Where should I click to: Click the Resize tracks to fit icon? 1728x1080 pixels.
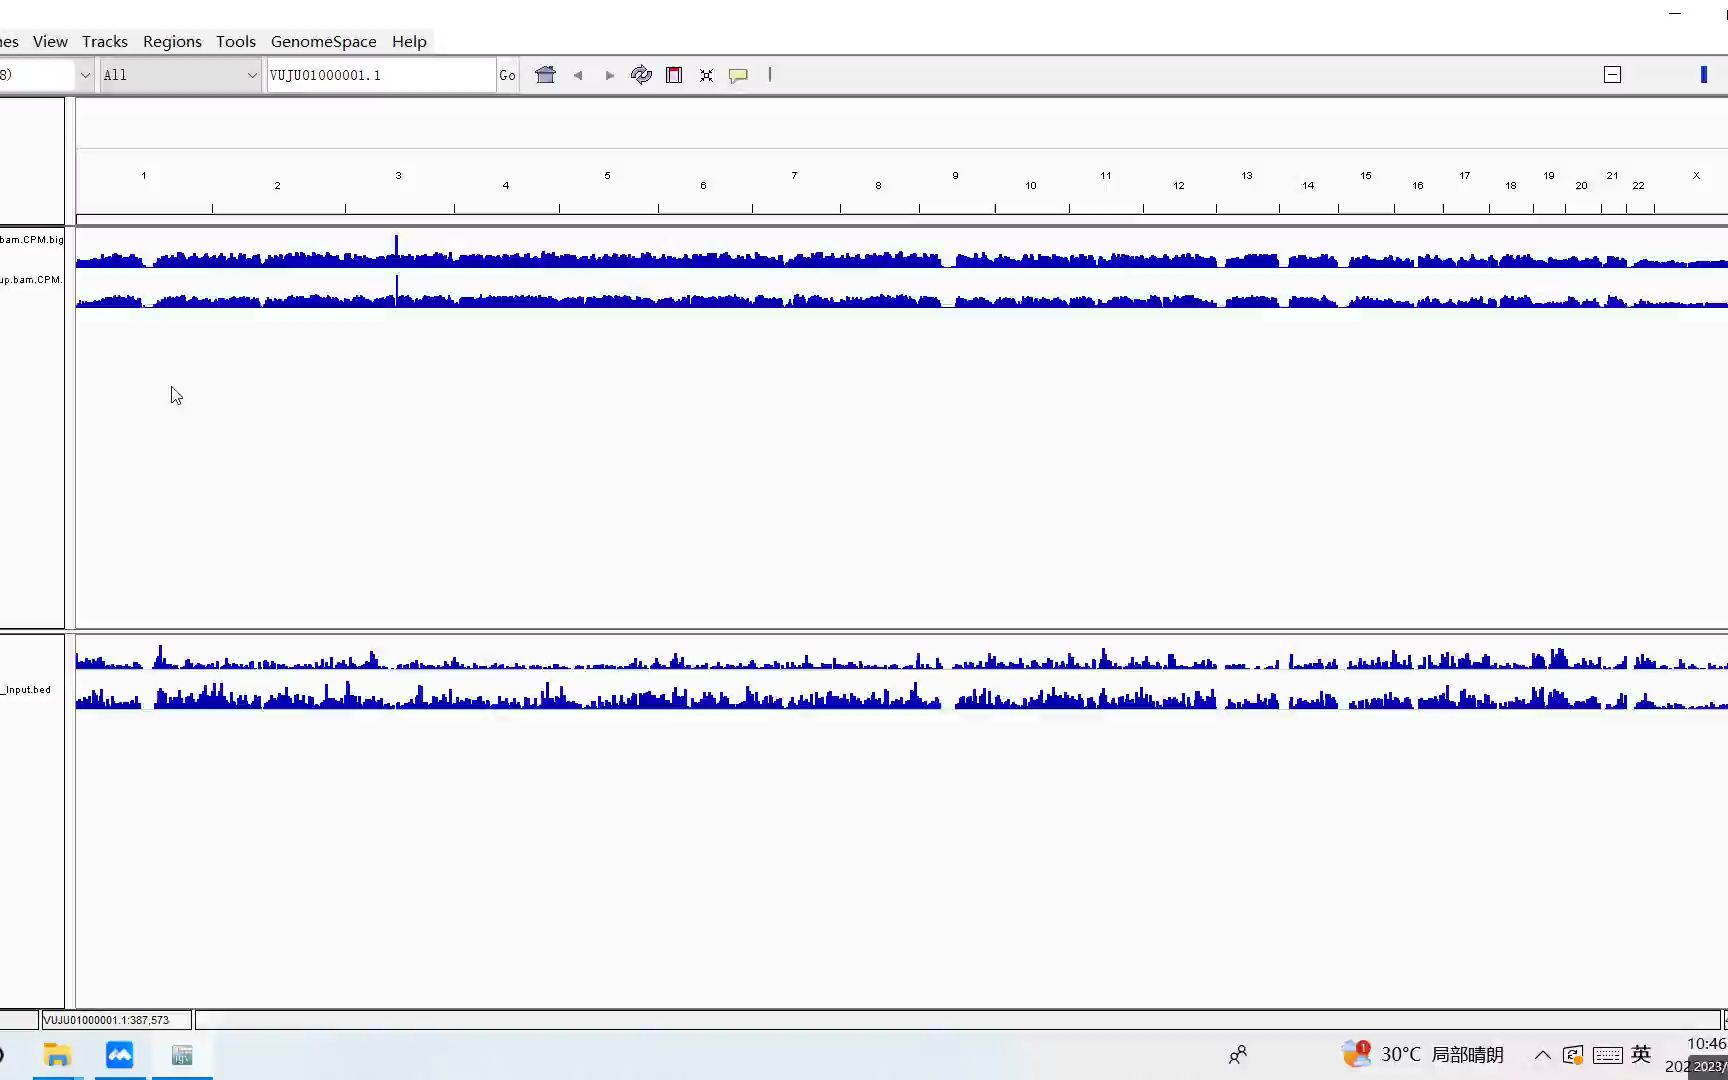click(706, 75)
